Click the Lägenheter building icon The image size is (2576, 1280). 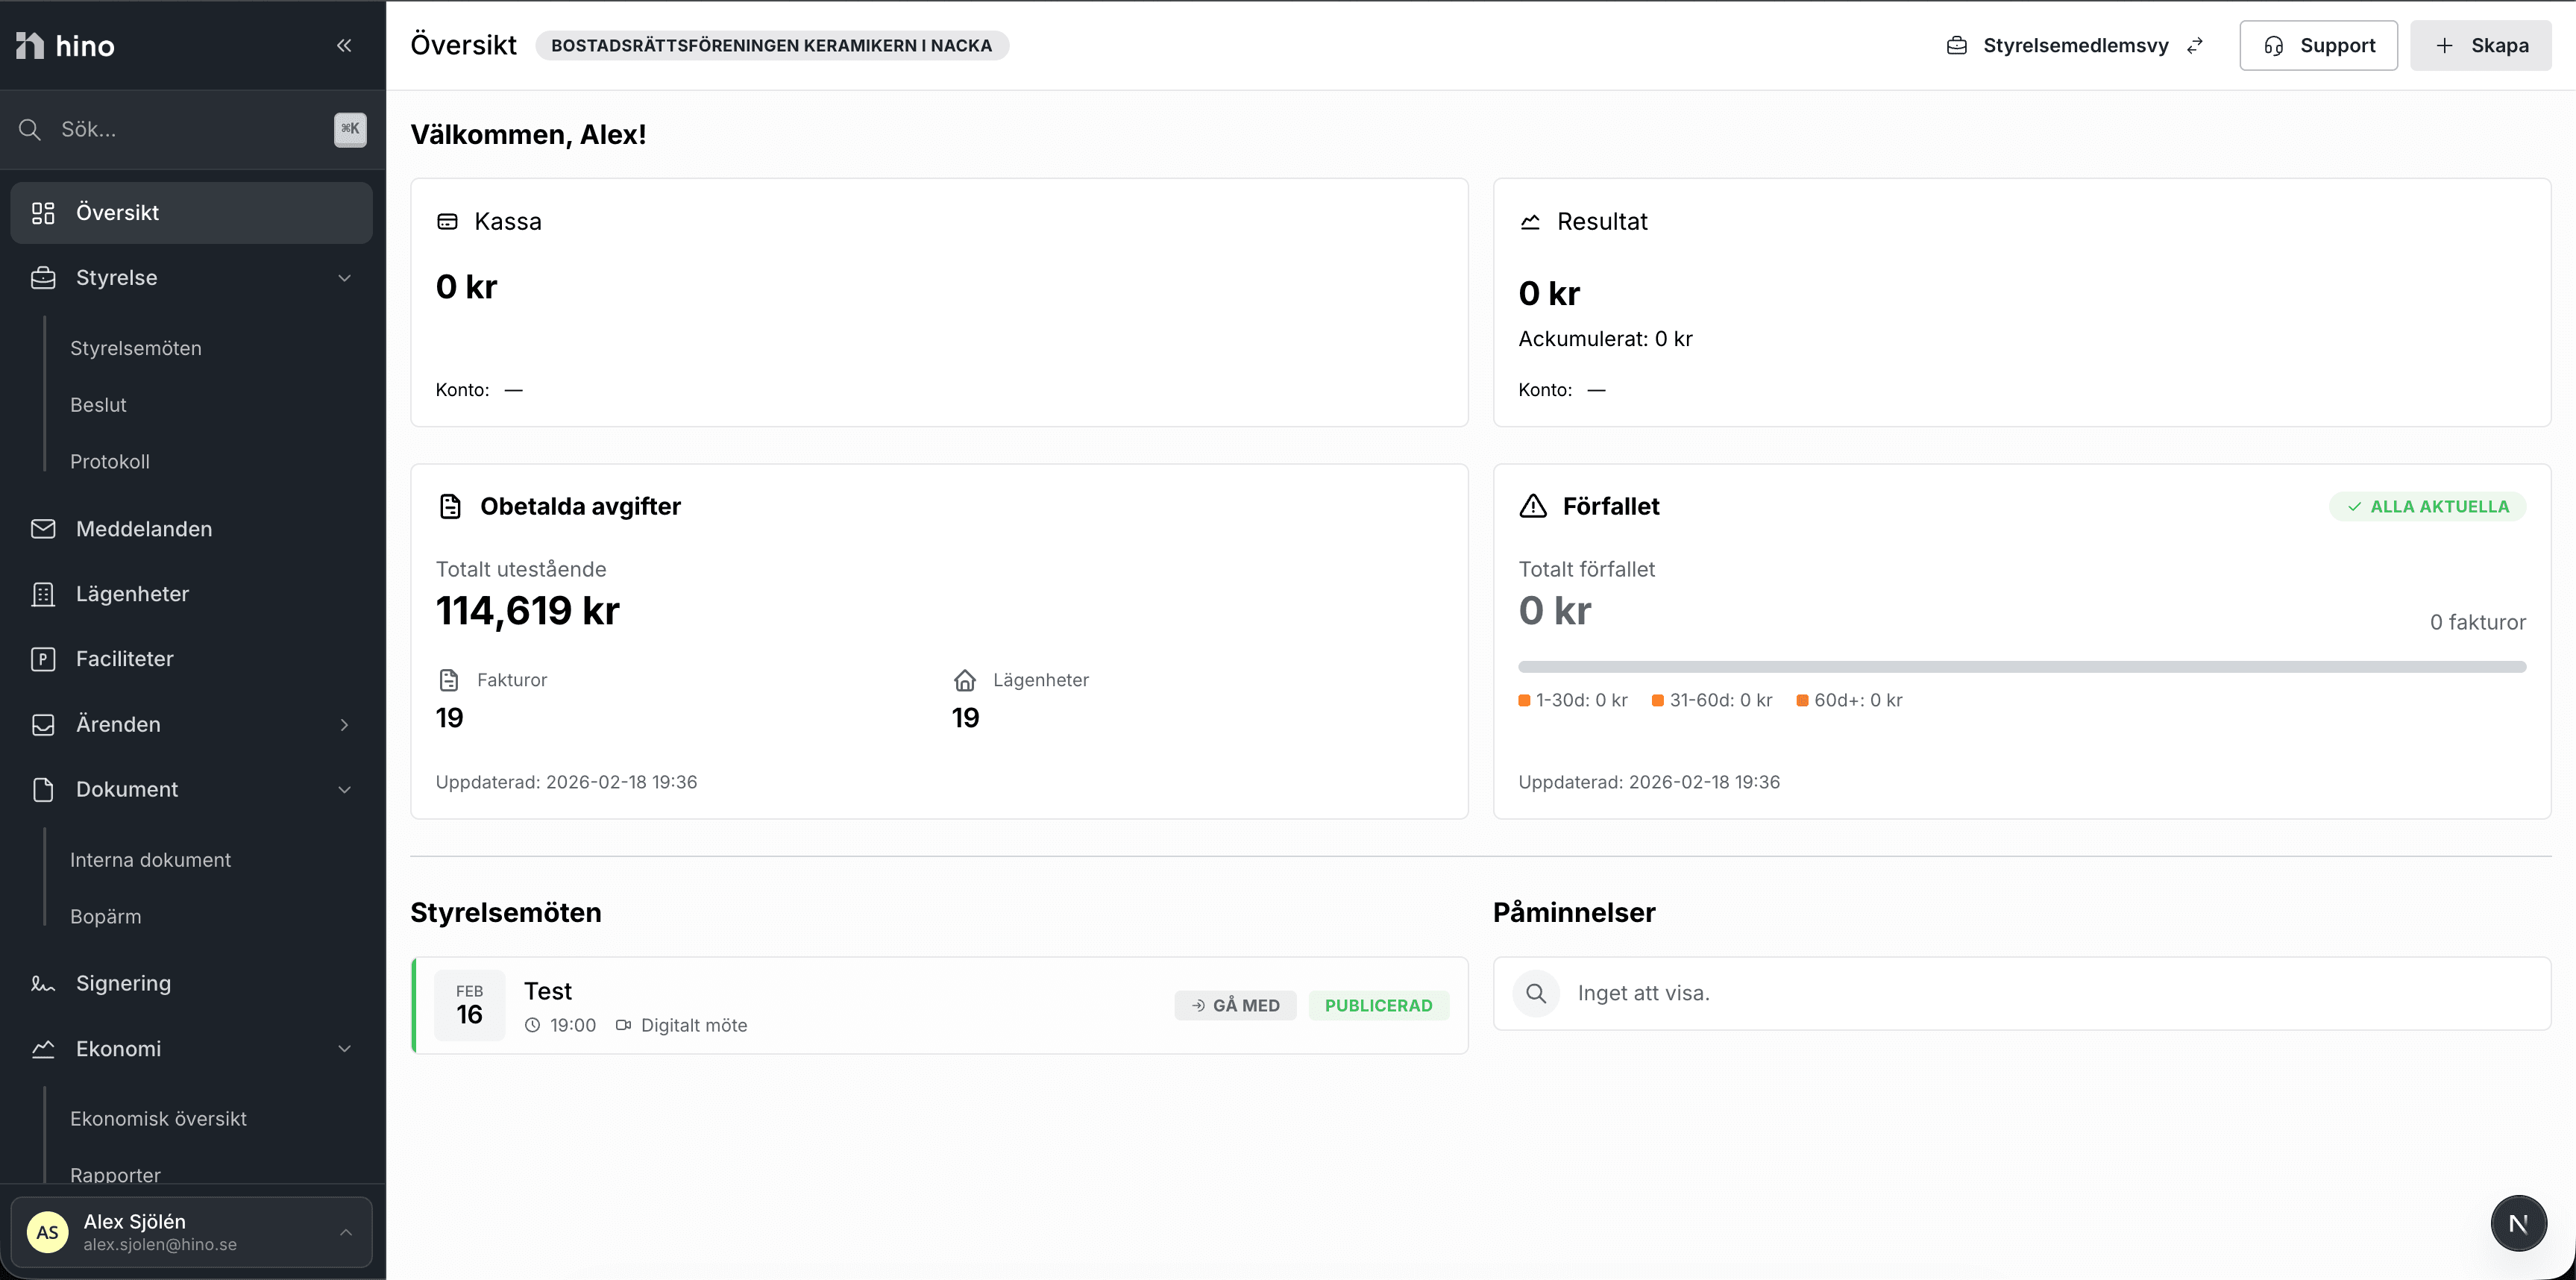[43, 594]
